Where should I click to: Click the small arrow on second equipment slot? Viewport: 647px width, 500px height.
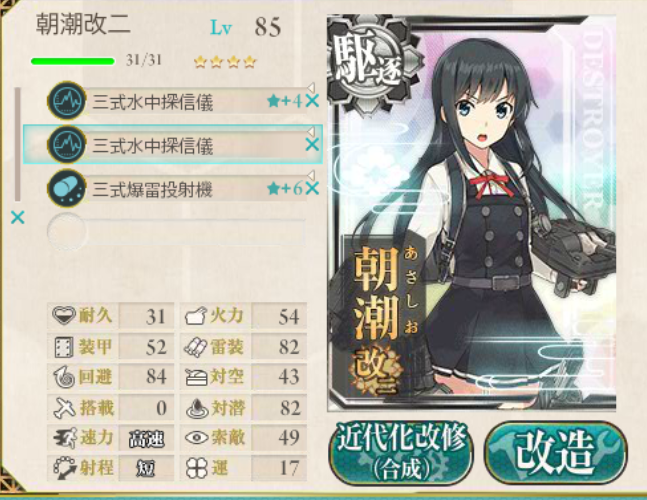tap(311, 132)
